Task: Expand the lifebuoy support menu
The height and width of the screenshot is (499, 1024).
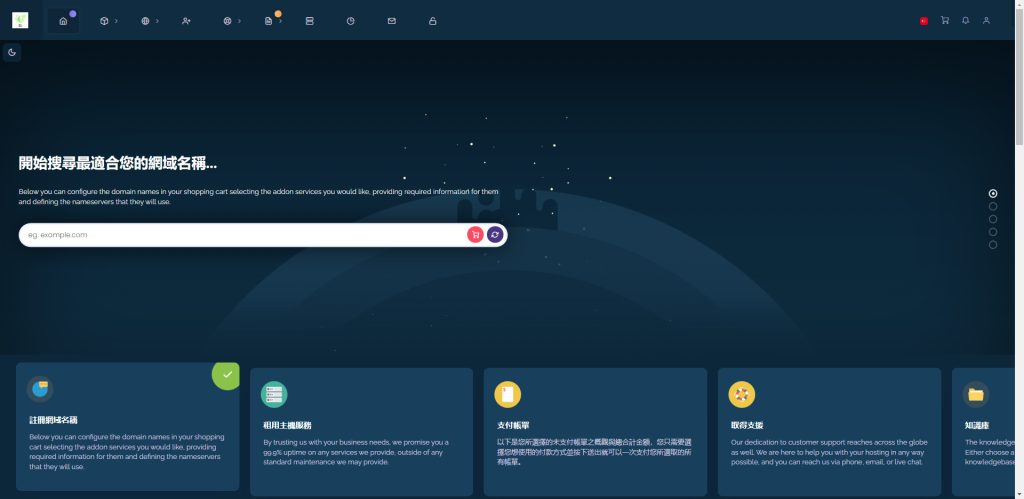Action: pos(231,21)
